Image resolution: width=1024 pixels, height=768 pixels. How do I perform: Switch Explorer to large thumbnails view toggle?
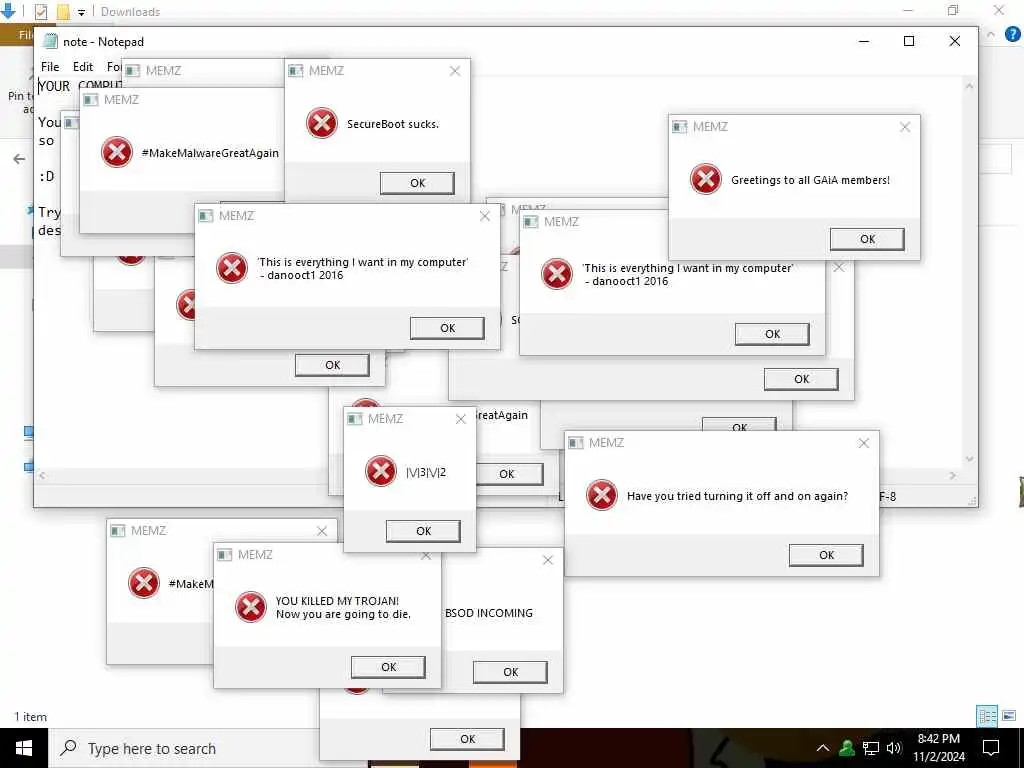1009,716
